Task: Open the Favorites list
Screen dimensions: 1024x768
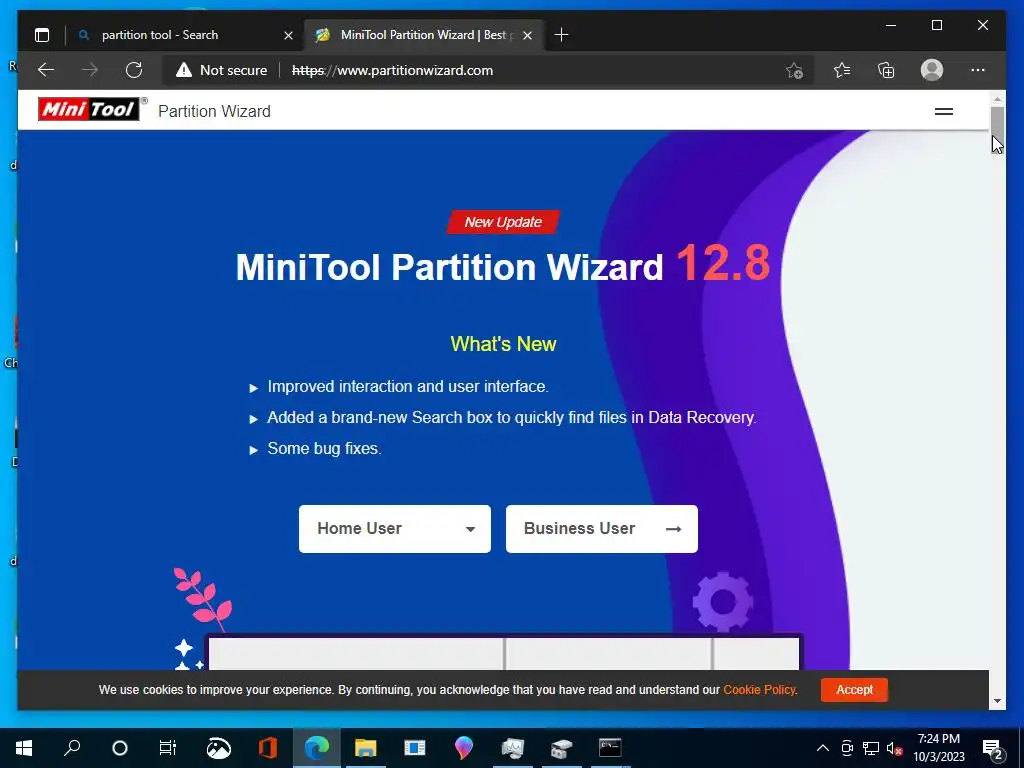Action: (842, 70)
